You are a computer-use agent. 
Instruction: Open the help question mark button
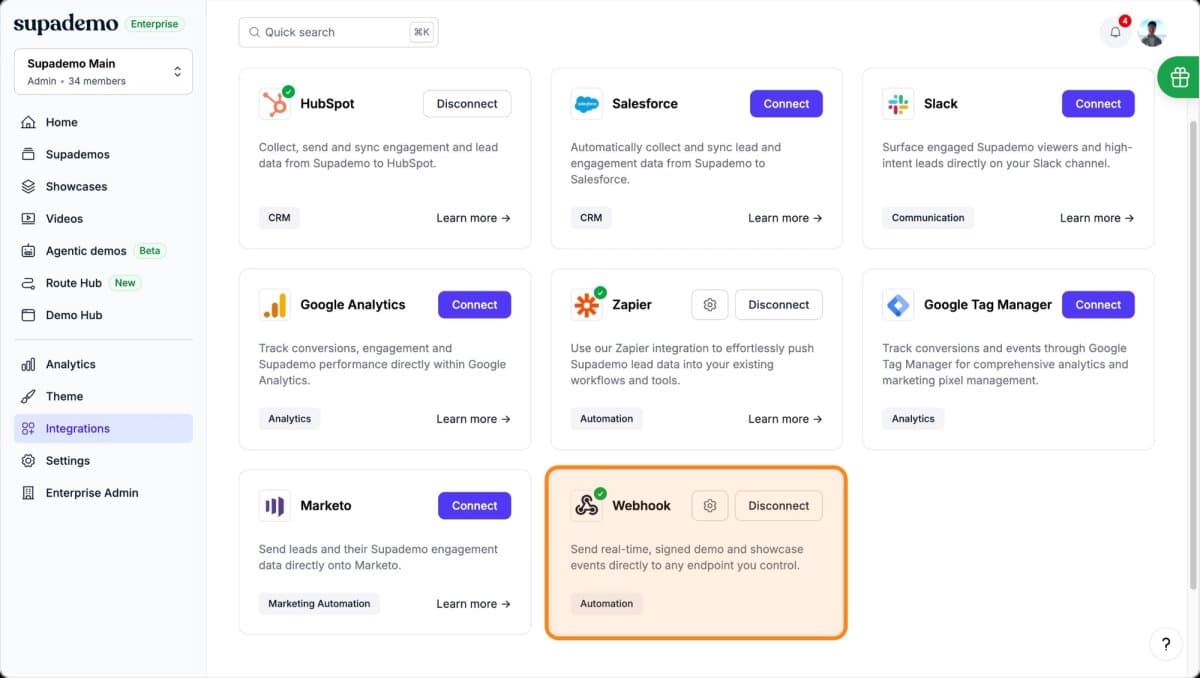pos(1166,644)
